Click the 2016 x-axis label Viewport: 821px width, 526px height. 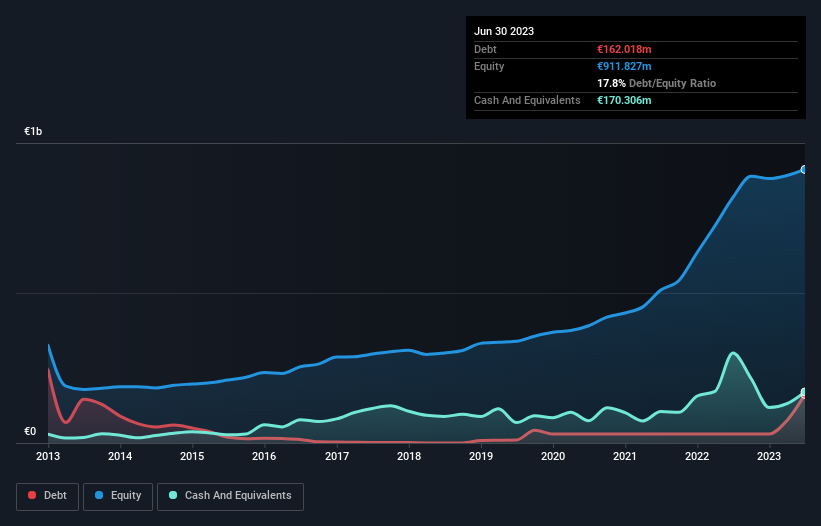[264, 456]
